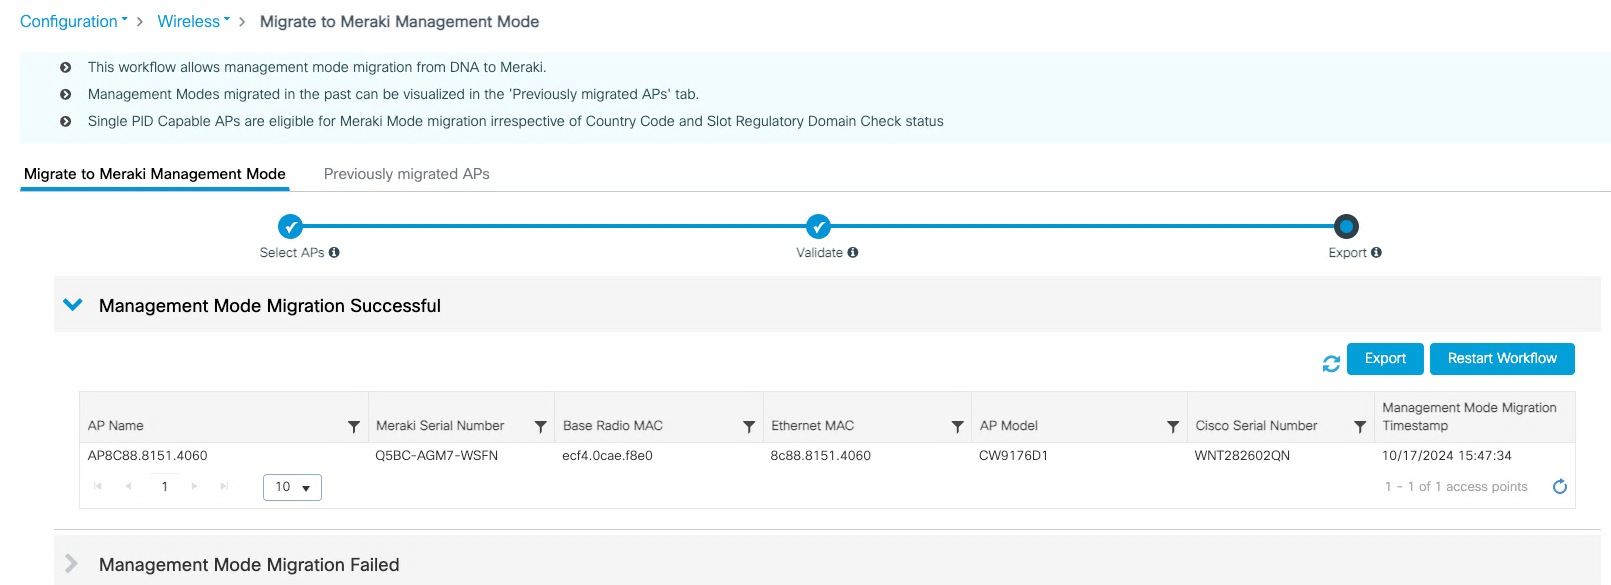The image size is (1611, 585).
Task: Open the Wireless breadcrumb menu
Action: (x=194, y=21)
